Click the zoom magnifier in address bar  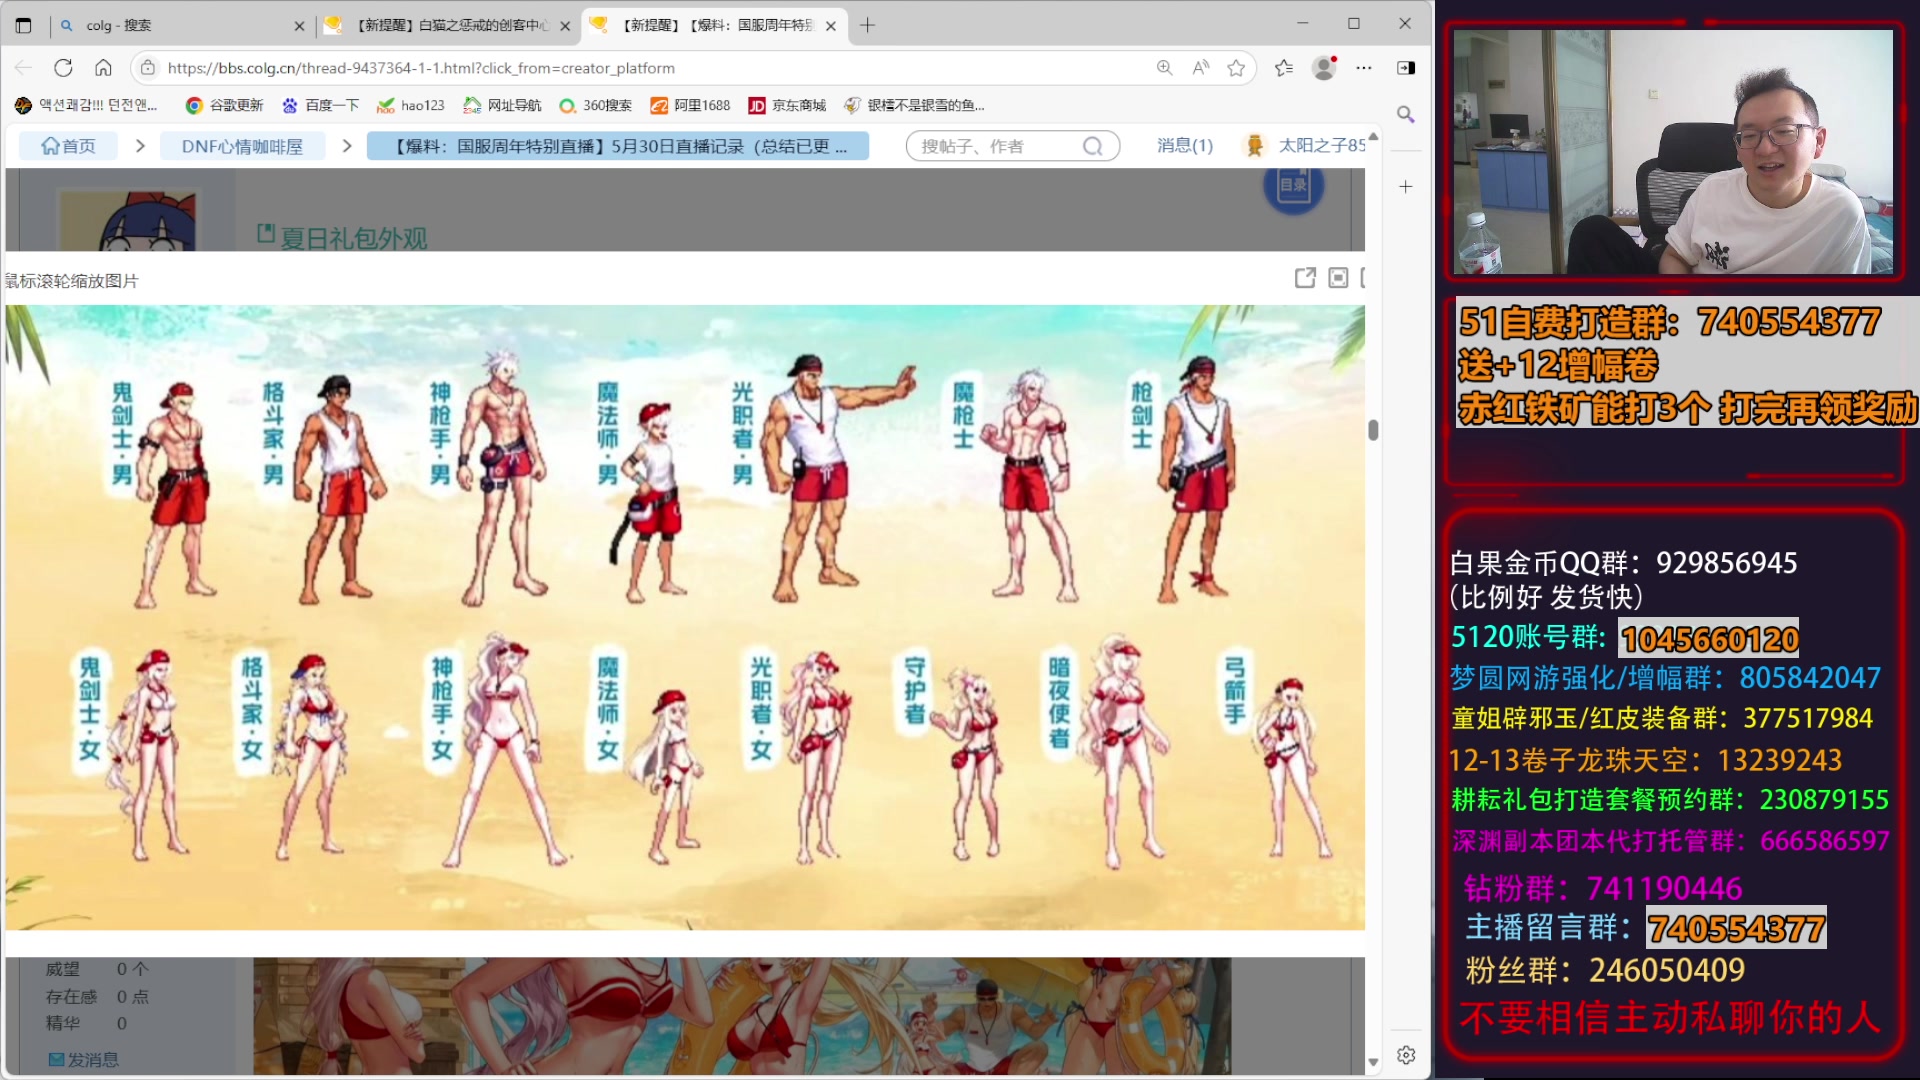click(x=1164, y=68)
